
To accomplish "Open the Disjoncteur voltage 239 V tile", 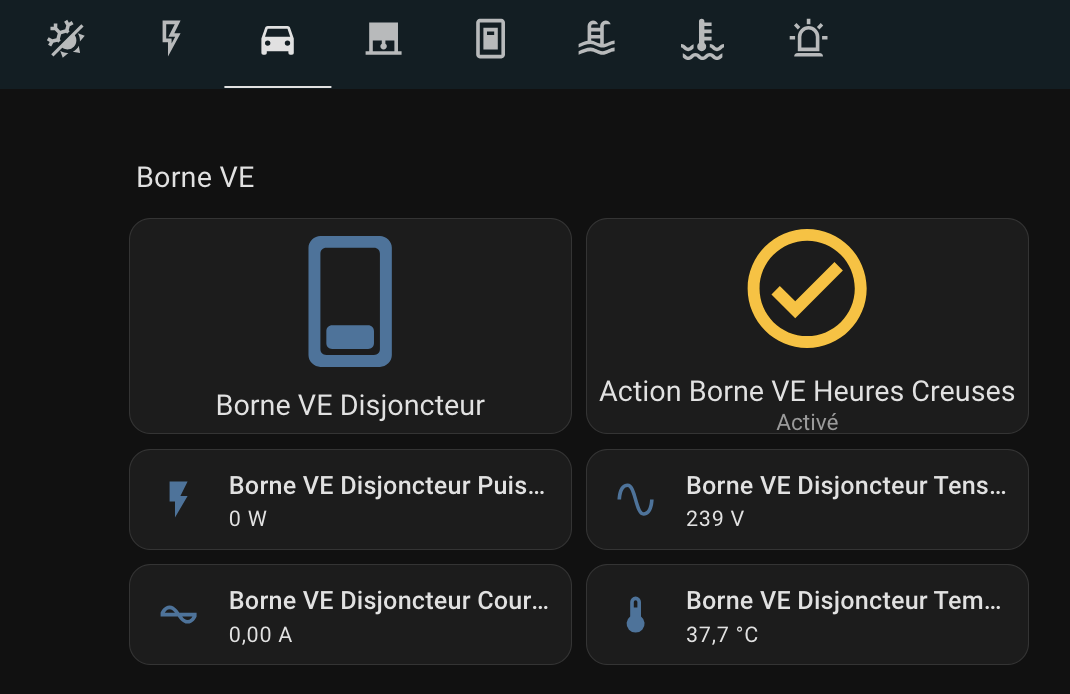I will click(845, 500).
